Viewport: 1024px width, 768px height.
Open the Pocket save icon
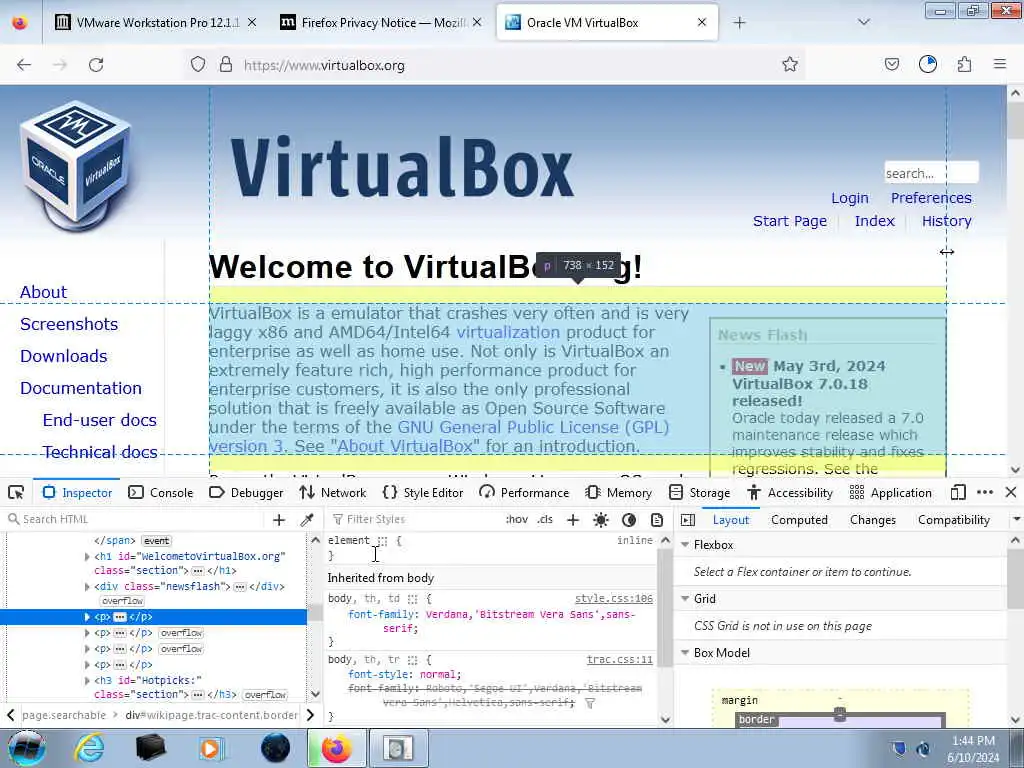pos(891,64)
